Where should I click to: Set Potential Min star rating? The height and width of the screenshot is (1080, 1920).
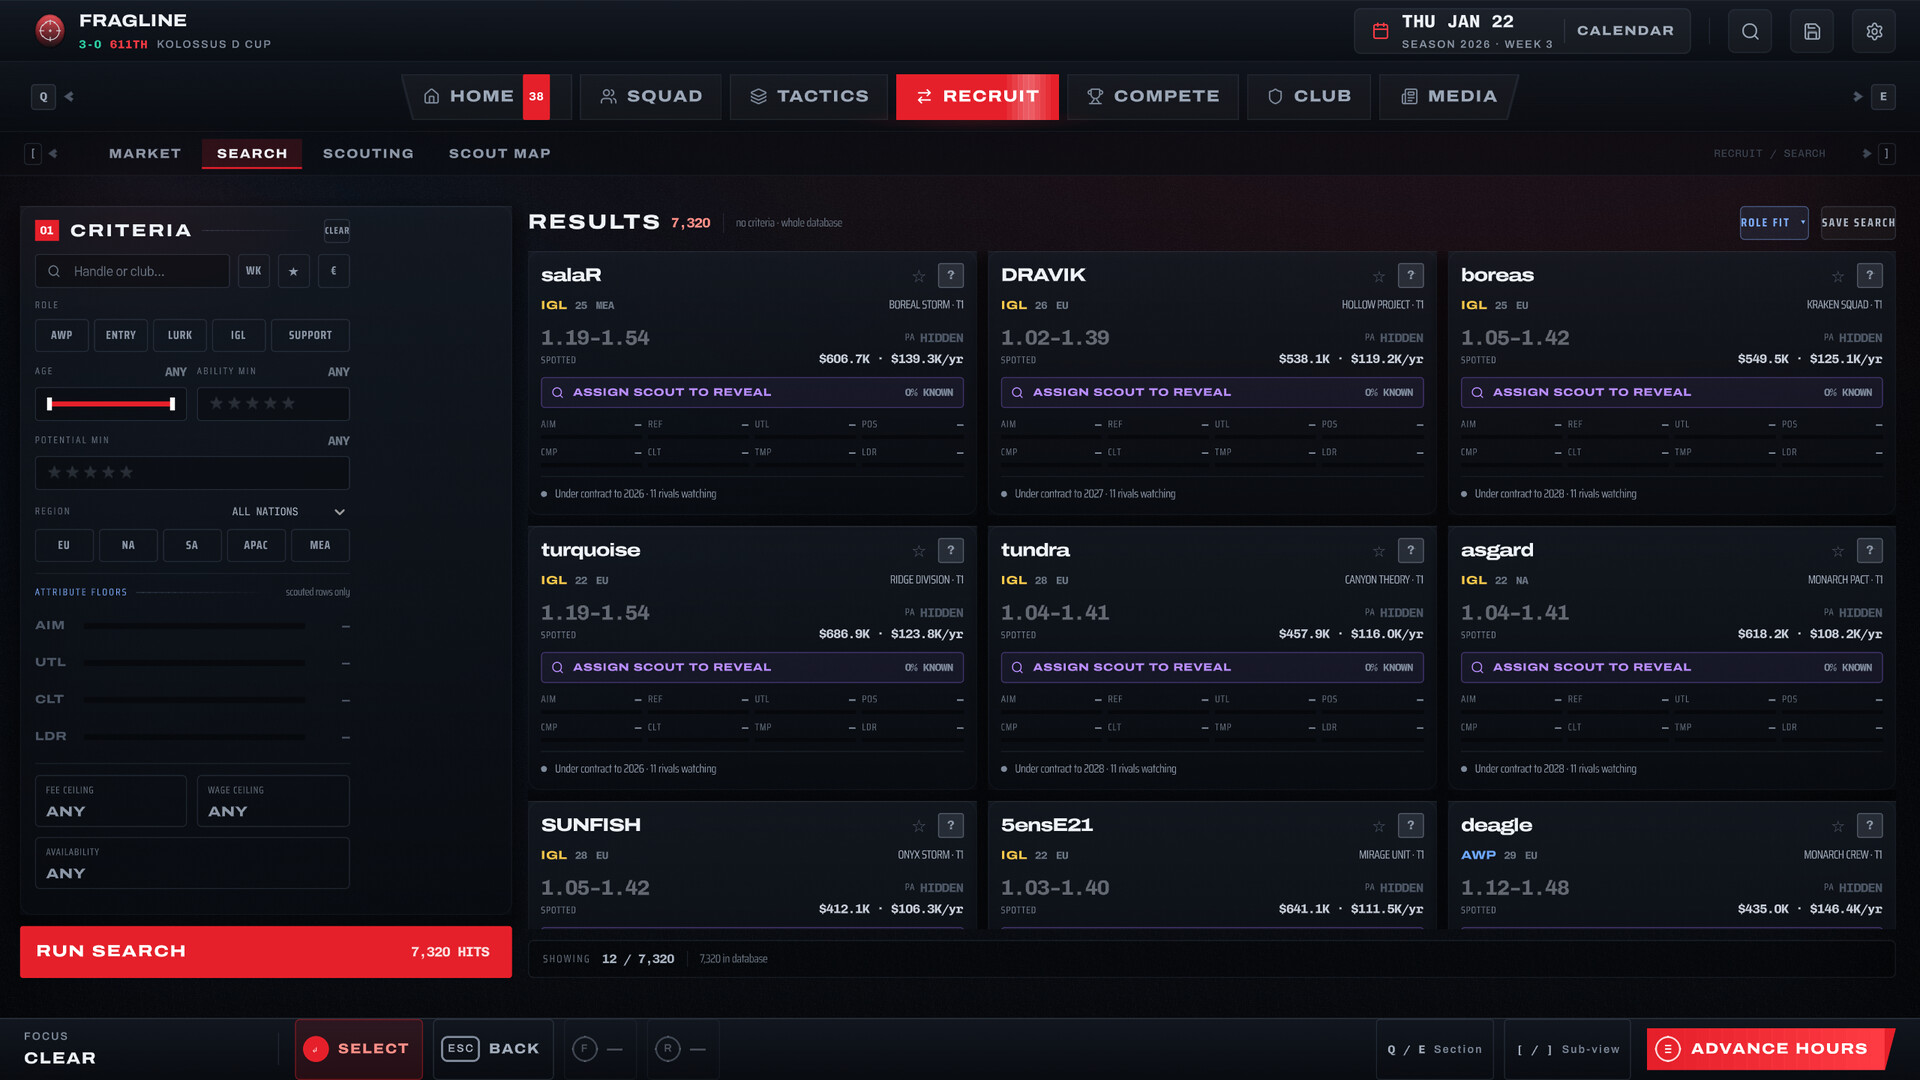(192, 472)
